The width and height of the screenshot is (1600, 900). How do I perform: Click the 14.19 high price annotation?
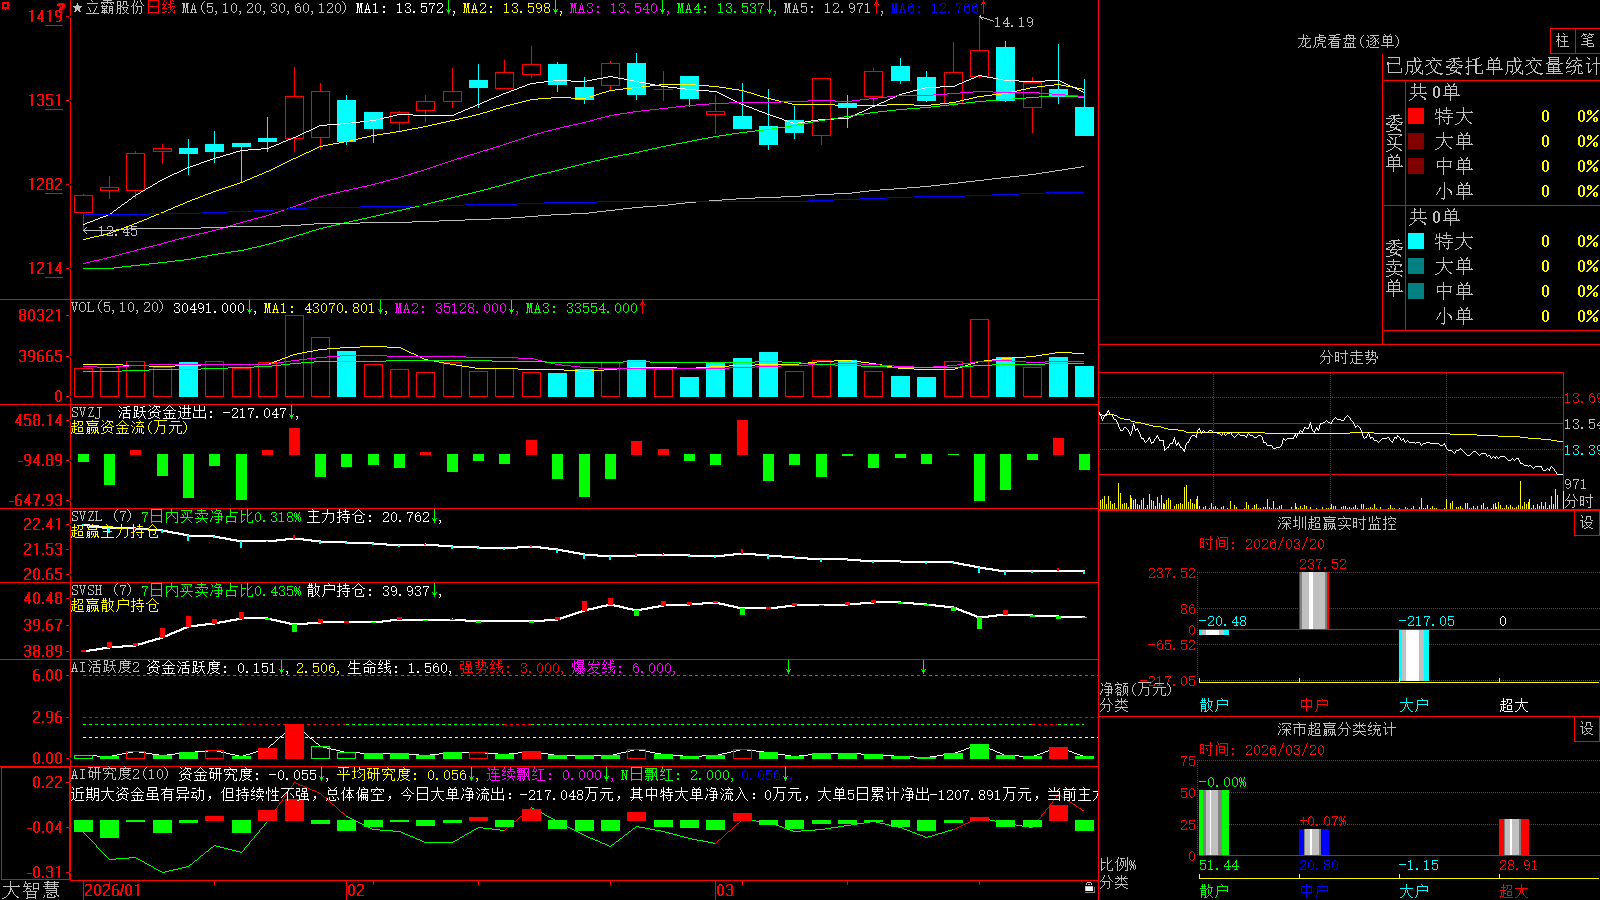click(1014, 22)
